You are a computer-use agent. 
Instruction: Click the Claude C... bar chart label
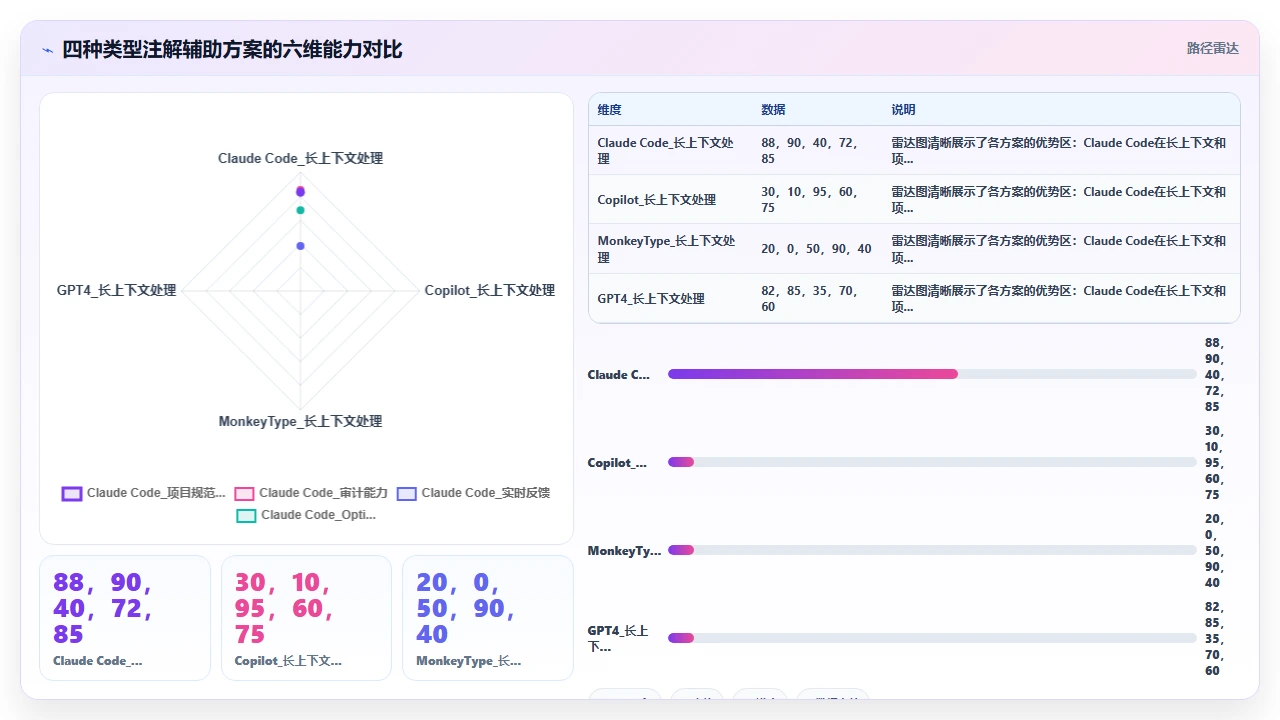[619, 375]
